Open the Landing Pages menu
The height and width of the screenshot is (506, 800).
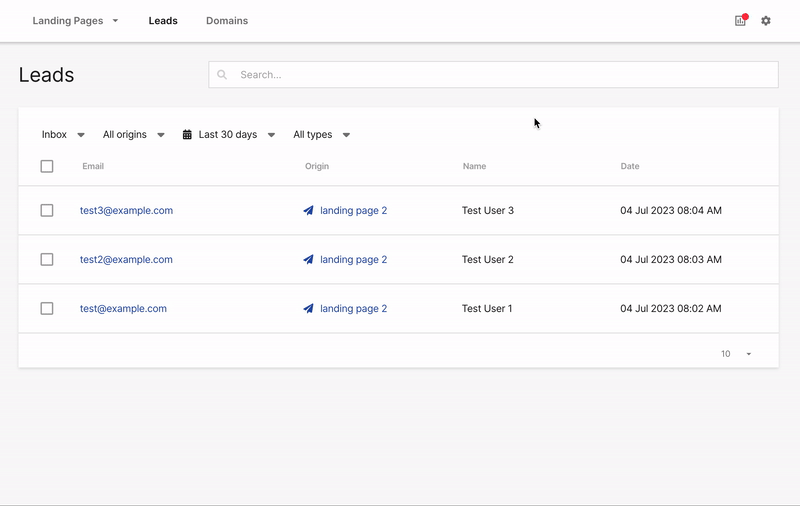coord(75,21)
